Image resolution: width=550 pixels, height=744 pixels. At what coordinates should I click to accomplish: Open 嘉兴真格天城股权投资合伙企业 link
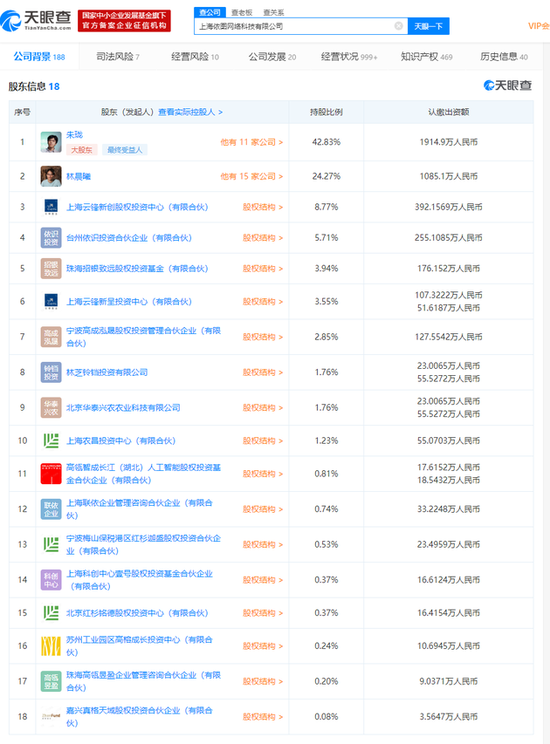pos(139,716)
